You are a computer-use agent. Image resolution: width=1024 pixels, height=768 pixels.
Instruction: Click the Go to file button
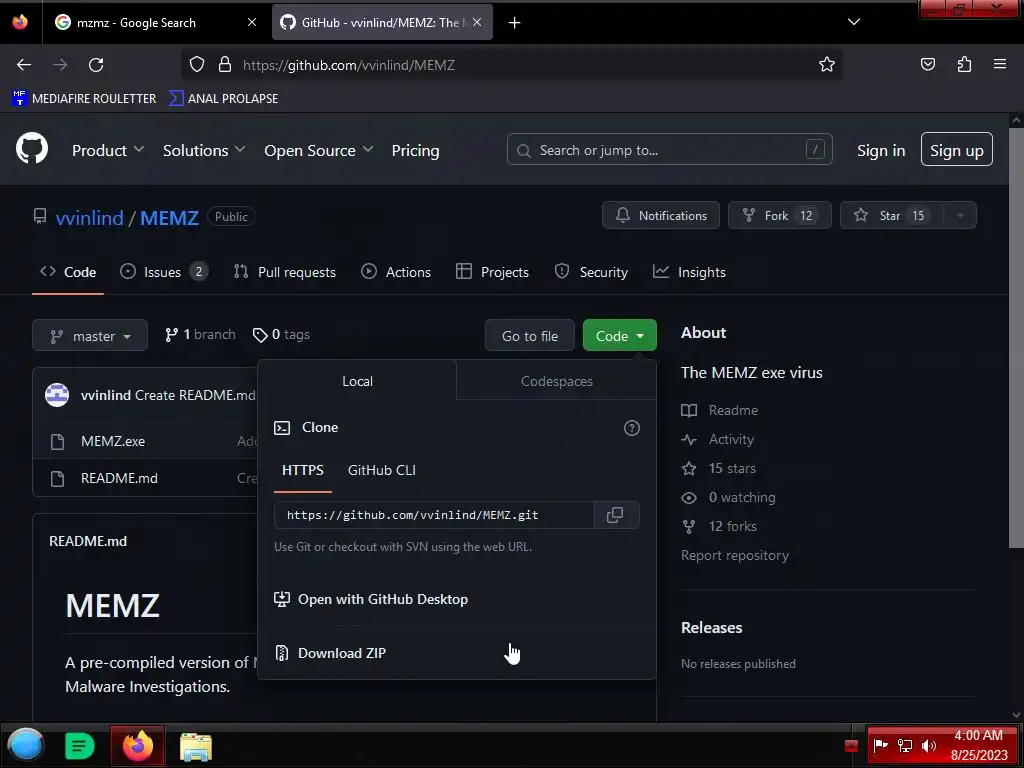530,336
